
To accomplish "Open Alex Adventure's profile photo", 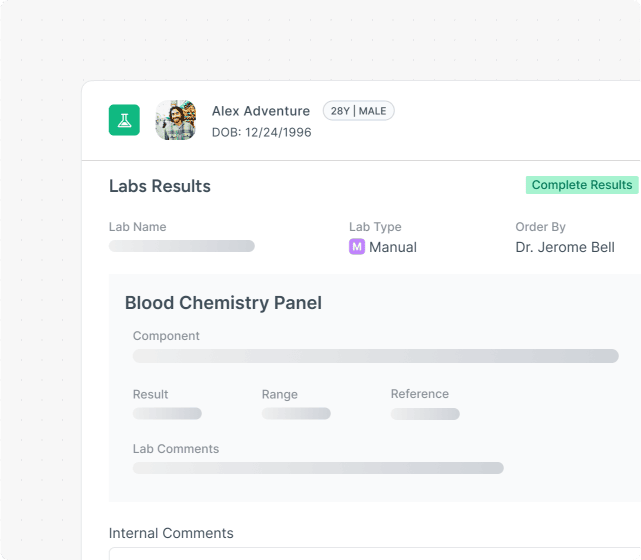I will [x=176, y=120].
